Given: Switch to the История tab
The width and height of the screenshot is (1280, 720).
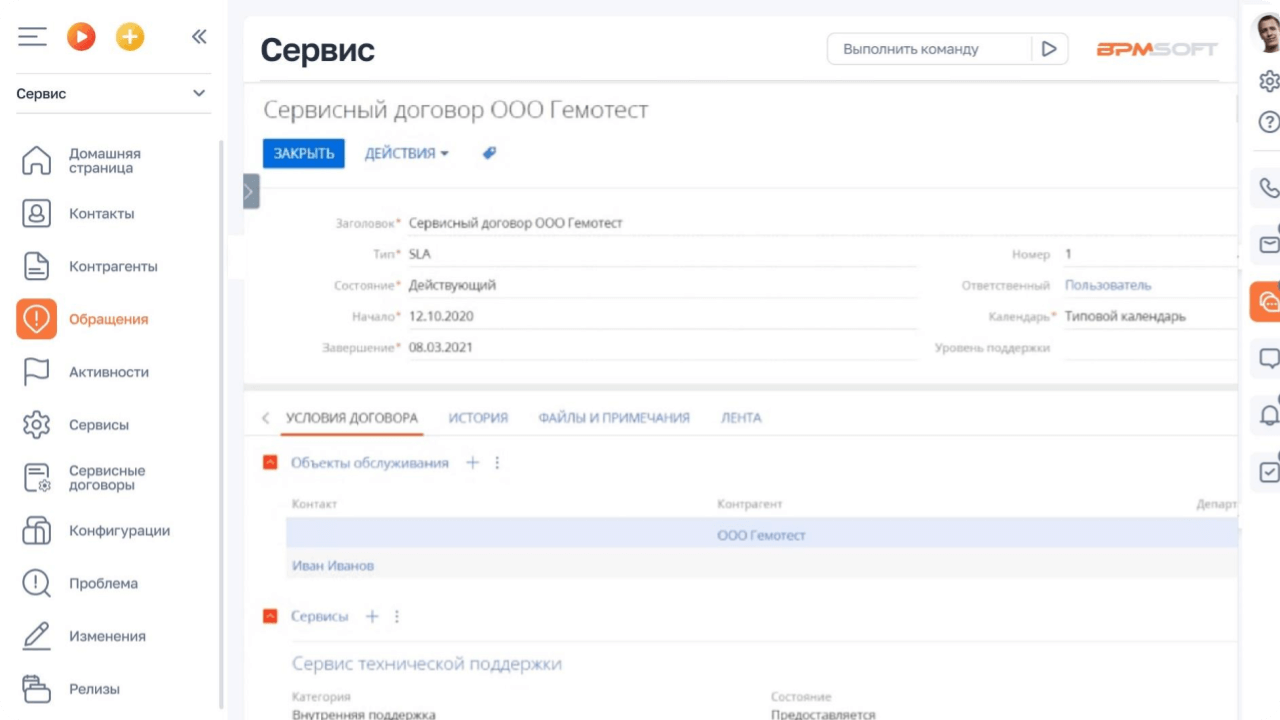Looking at the screenshot, I should [477, 418].
